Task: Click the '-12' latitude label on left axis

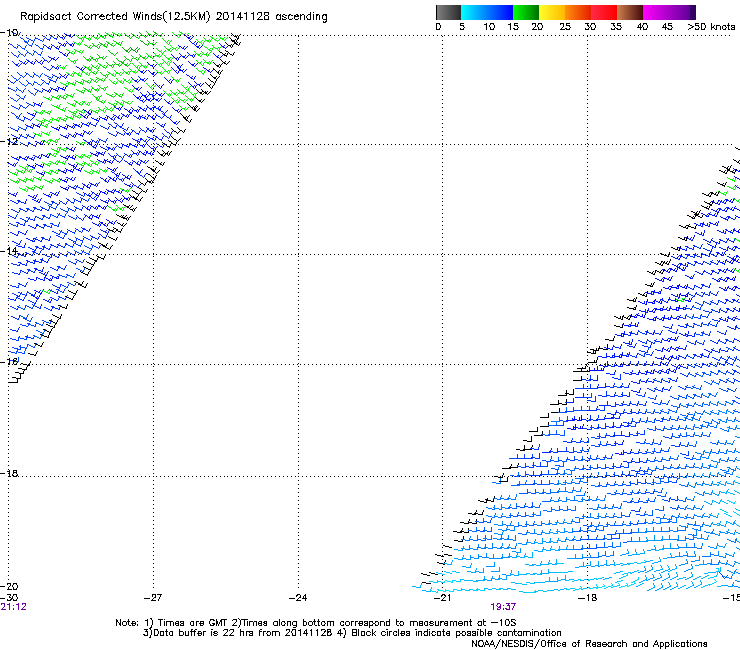Action: click(9, 142)
